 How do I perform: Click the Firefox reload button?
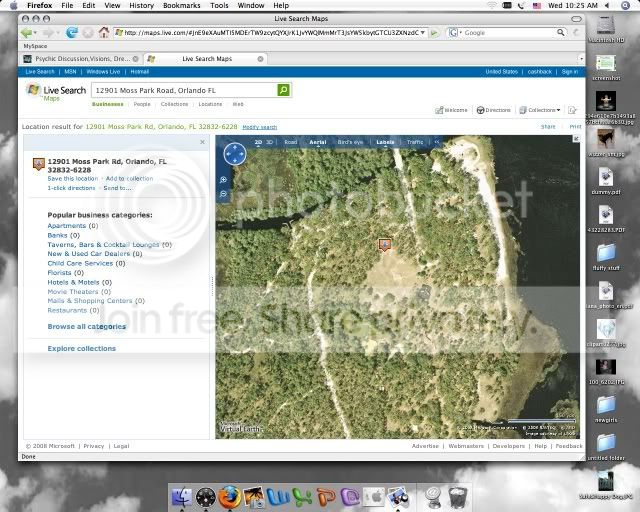coord(72,33)
